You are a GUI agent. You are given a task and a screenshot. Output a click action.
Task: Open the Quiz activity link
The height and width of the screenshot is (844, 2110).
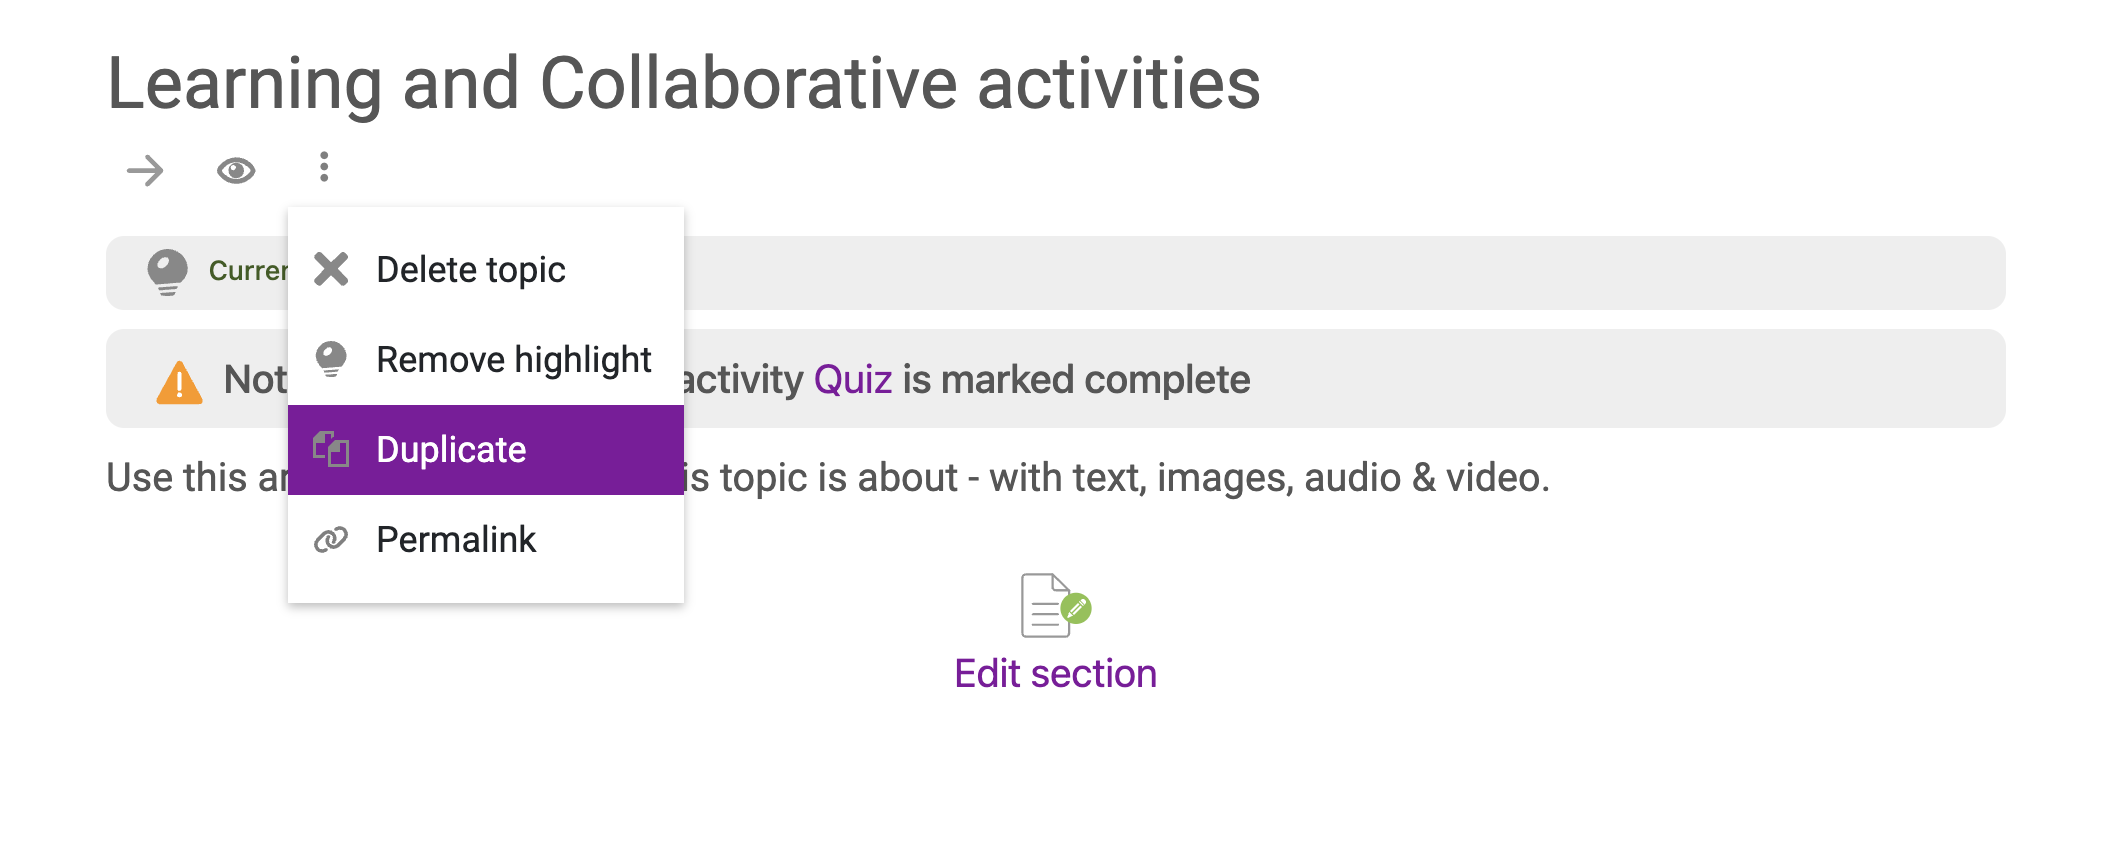coord(853,380)
